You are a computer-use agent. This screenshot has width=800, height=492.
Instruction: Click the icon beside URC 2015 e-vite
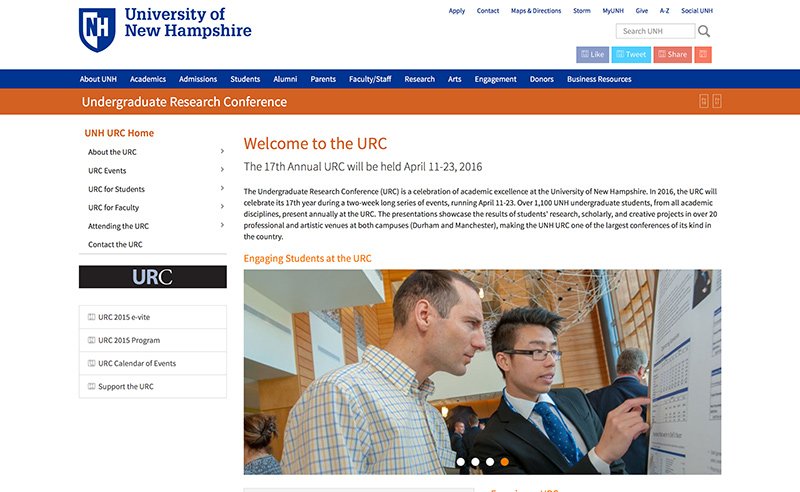tap(91, 317)
